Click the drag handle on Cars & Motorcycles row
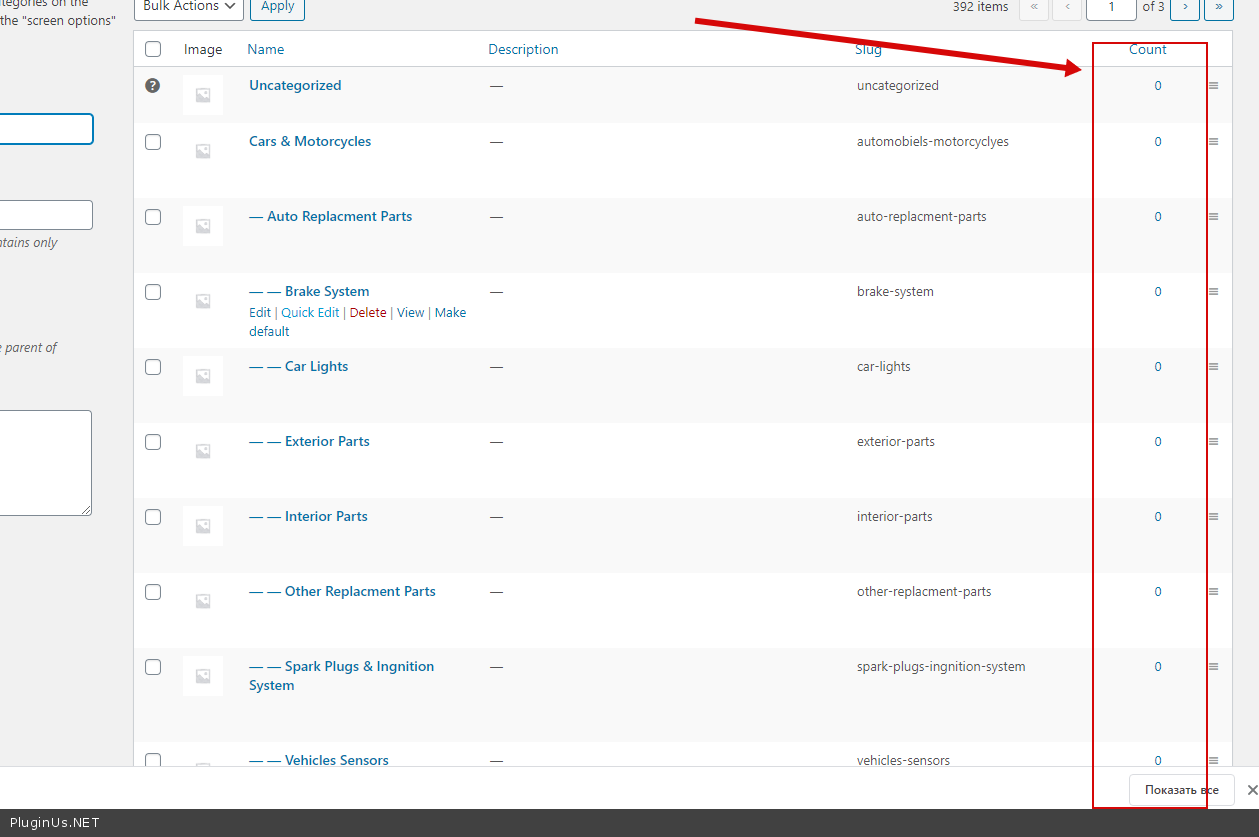 [x=1213, y=142]
